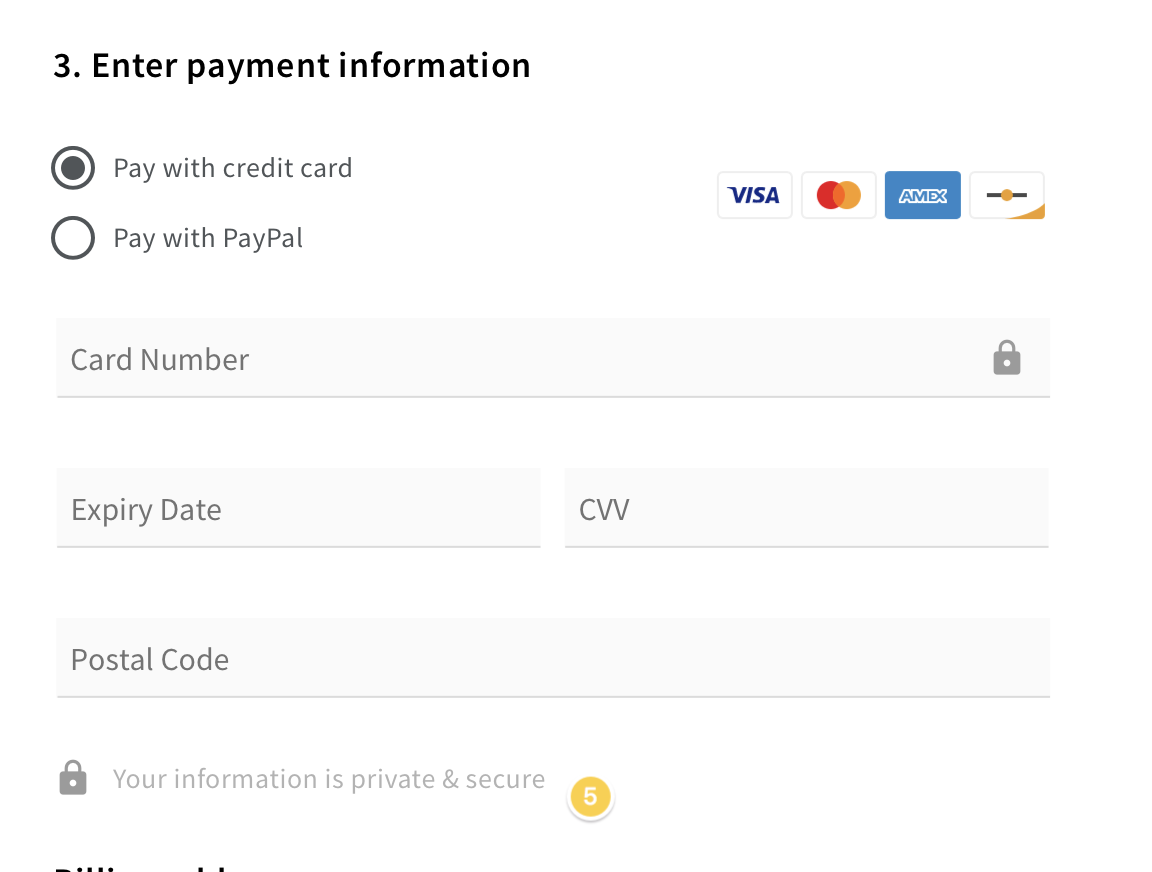This screenshot has height=872, width=1152.
Task: Click the lock icon in Card Number field
Action: click(x=1007, y=357)
